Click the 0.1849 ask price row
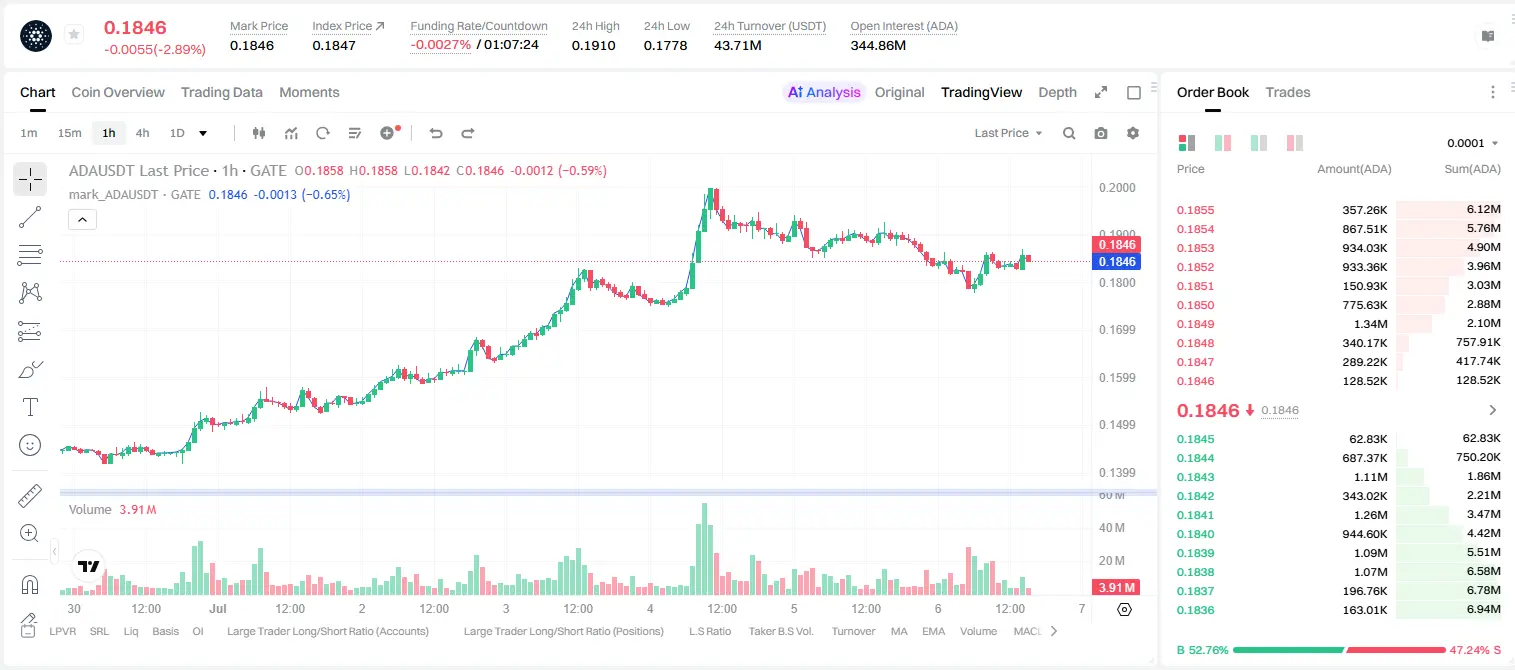Viewport: 1515px width, 670px height. 1338,324
